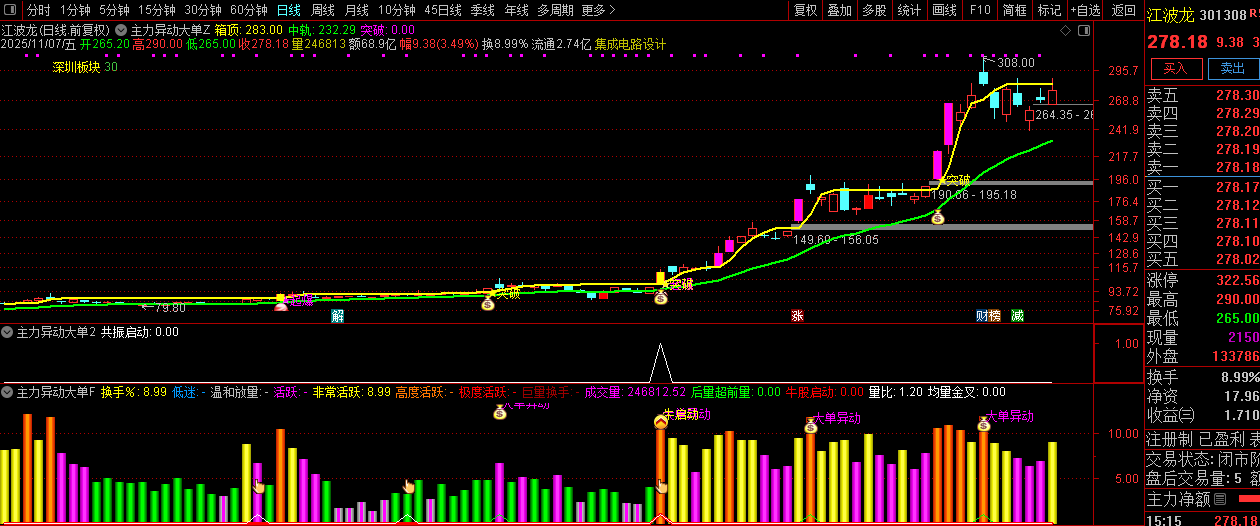1260x526 pixels.
Task: Click the blue 卖出 sell button
Action: [1232, 69]
